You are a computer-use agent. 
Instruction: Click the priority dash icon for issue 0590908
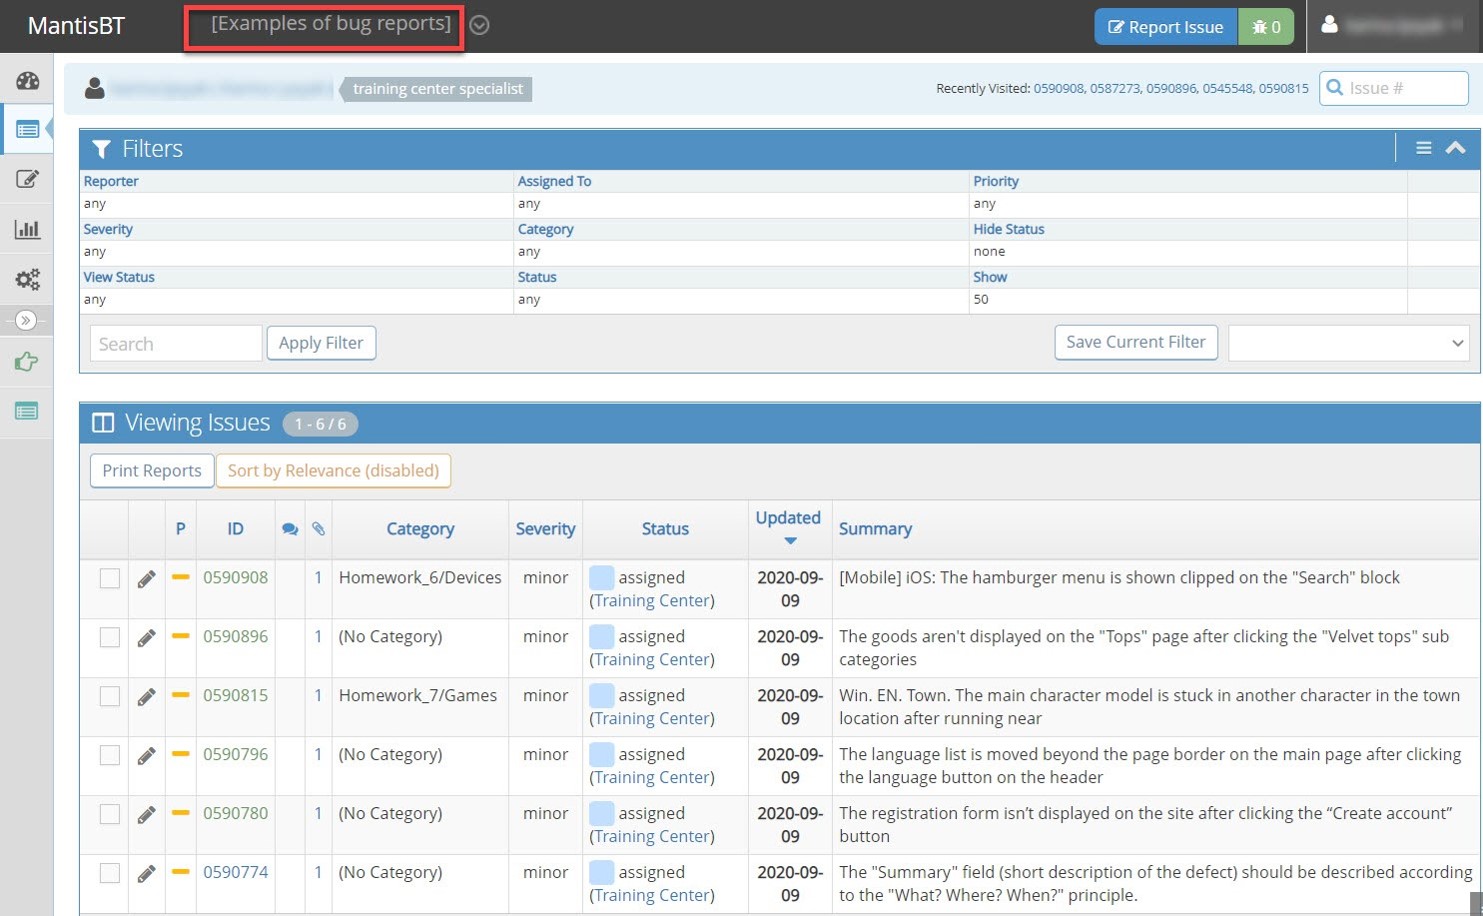point(180,577)
